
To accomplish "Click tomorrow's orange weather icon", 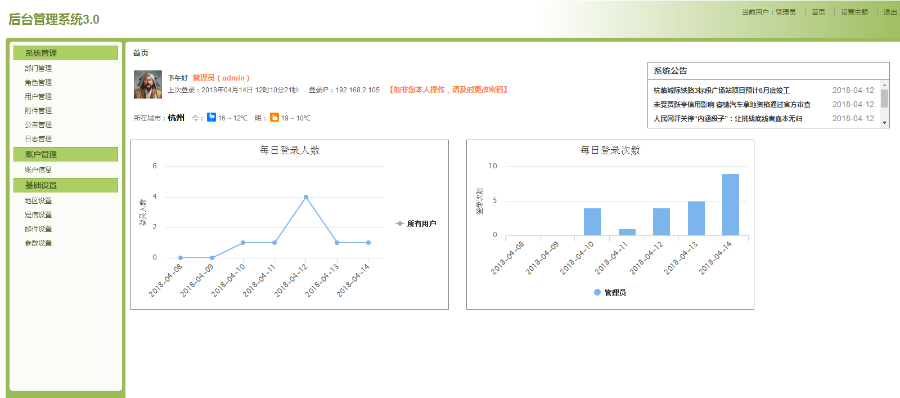I will tap(274, 117).
